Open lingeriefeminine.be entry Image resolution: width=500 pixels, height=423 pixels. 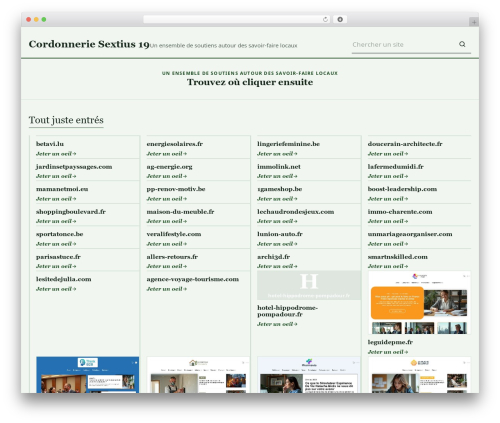click(x=288, y=144)
